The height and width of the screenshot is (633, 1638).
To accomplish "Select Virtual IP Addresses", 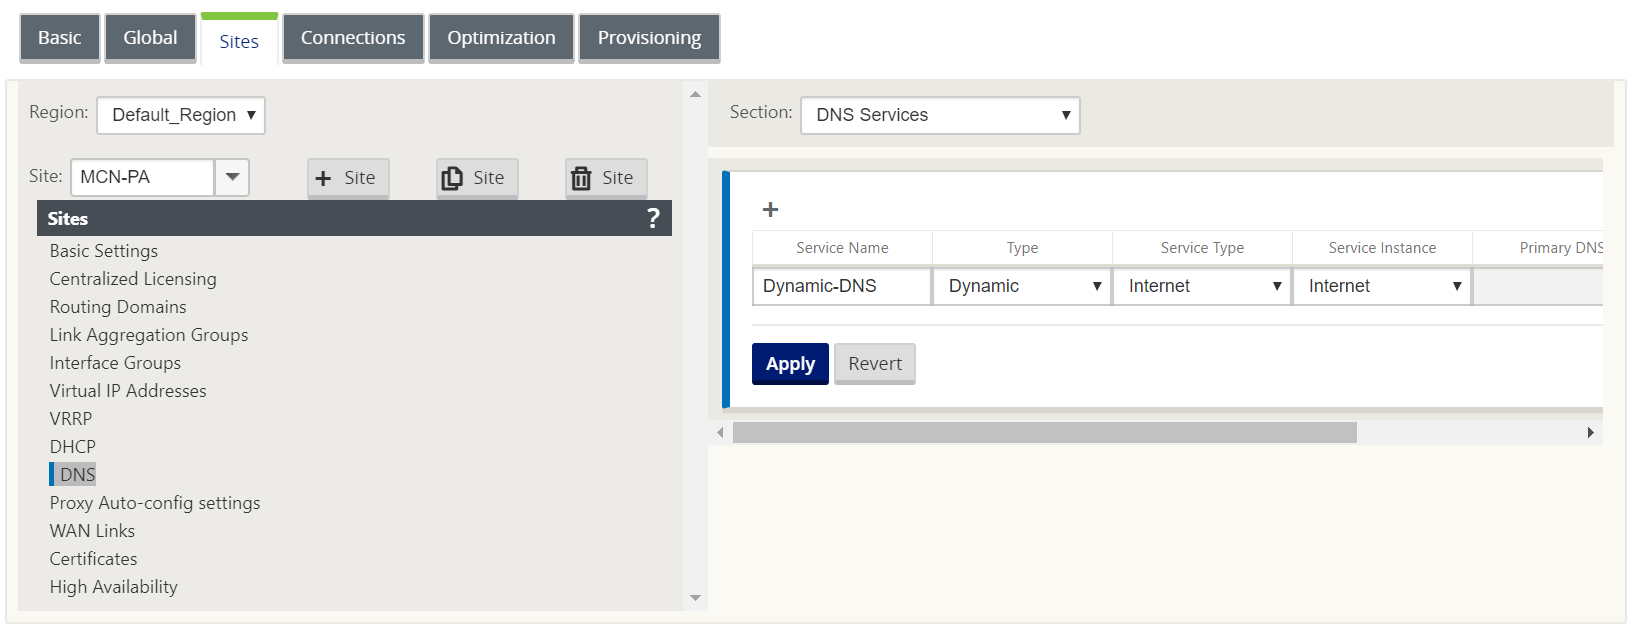I will click(x=128, y=391).
